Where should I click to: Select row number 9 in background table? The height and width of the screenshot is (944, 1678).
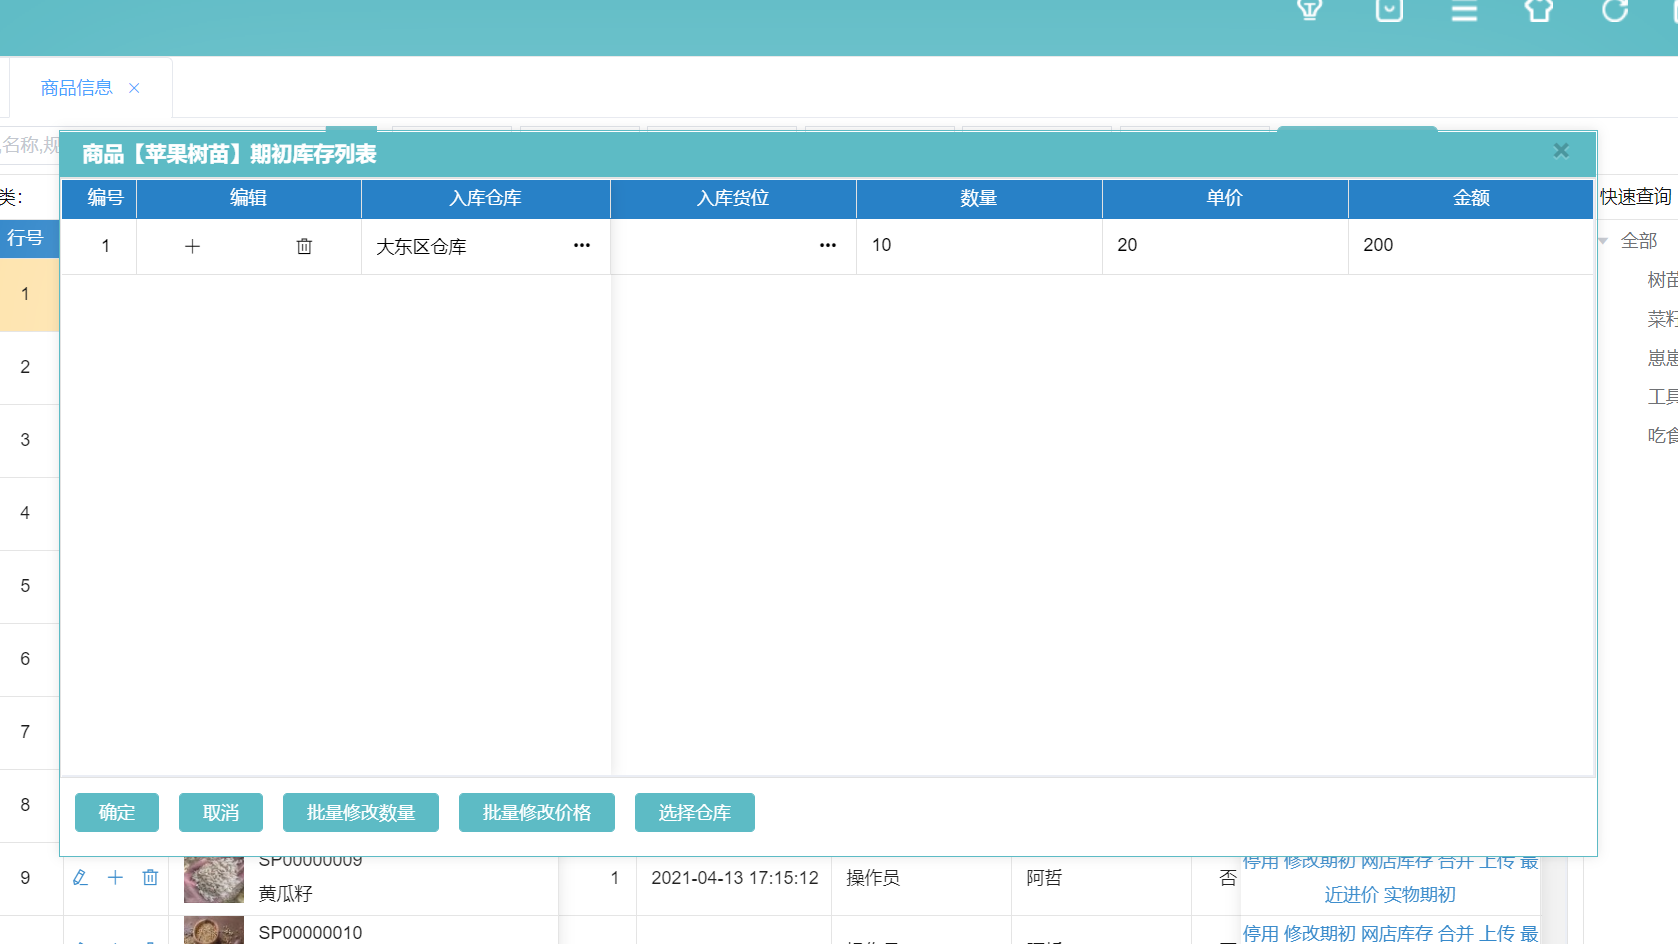tap(25, 879)
